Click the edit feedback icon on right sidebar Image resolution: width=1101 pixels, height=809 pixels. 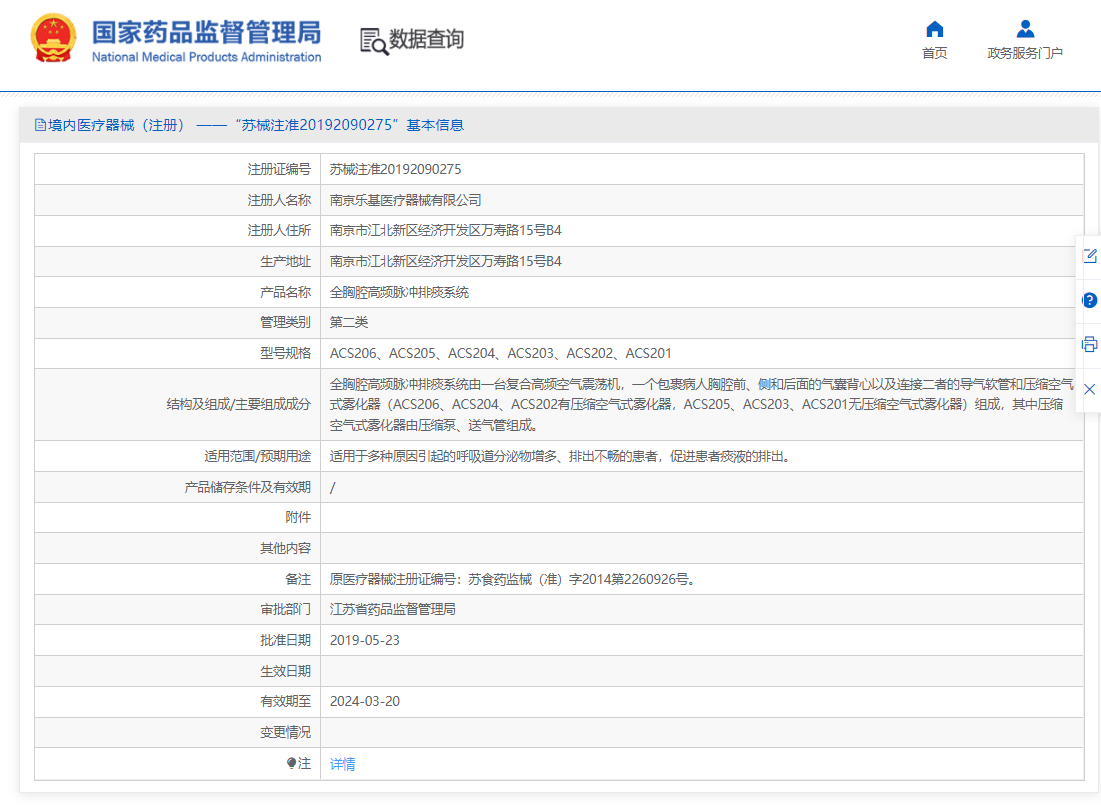pyautogui.click(x=1090, y=256)
